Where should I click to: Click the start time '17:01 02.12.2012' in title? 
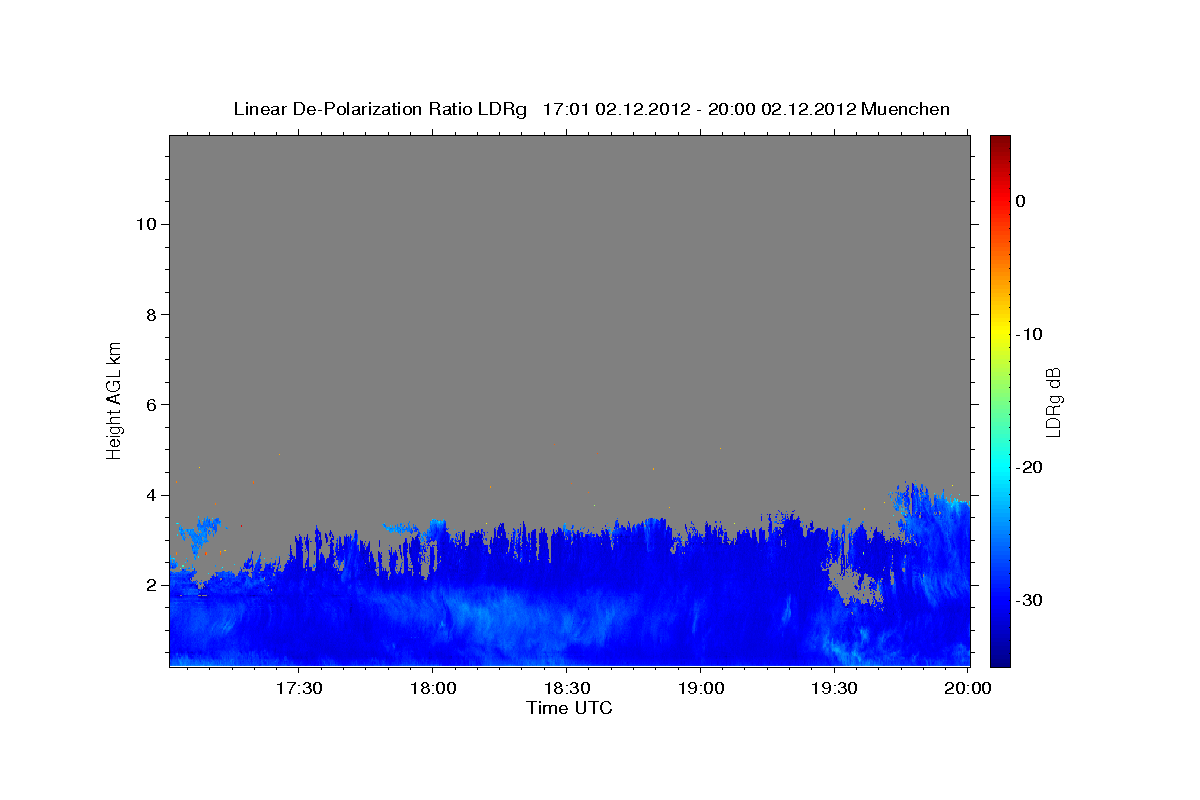(x=616, y=109)
